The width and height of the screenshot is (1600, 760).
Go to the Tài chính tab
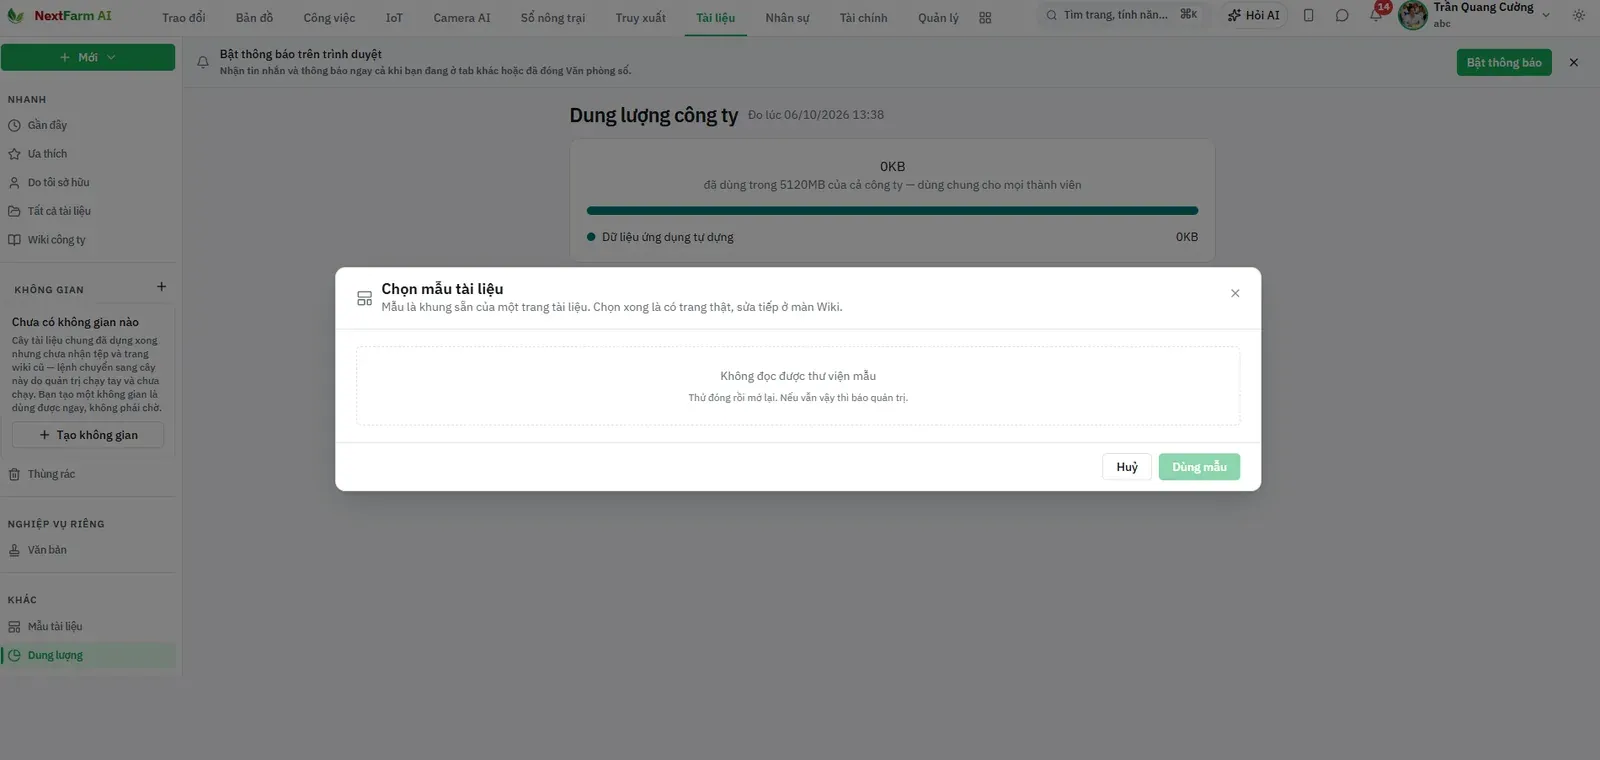click(x=863, y=18)
